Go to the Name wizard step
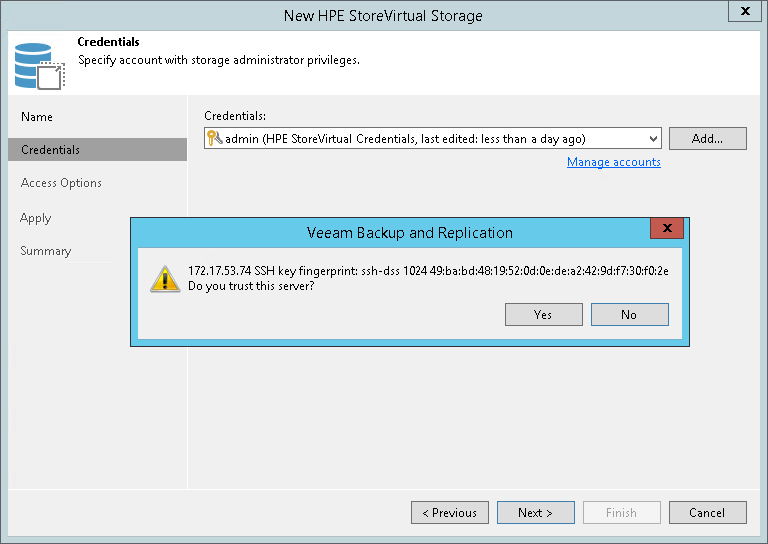 coord(37,117)
